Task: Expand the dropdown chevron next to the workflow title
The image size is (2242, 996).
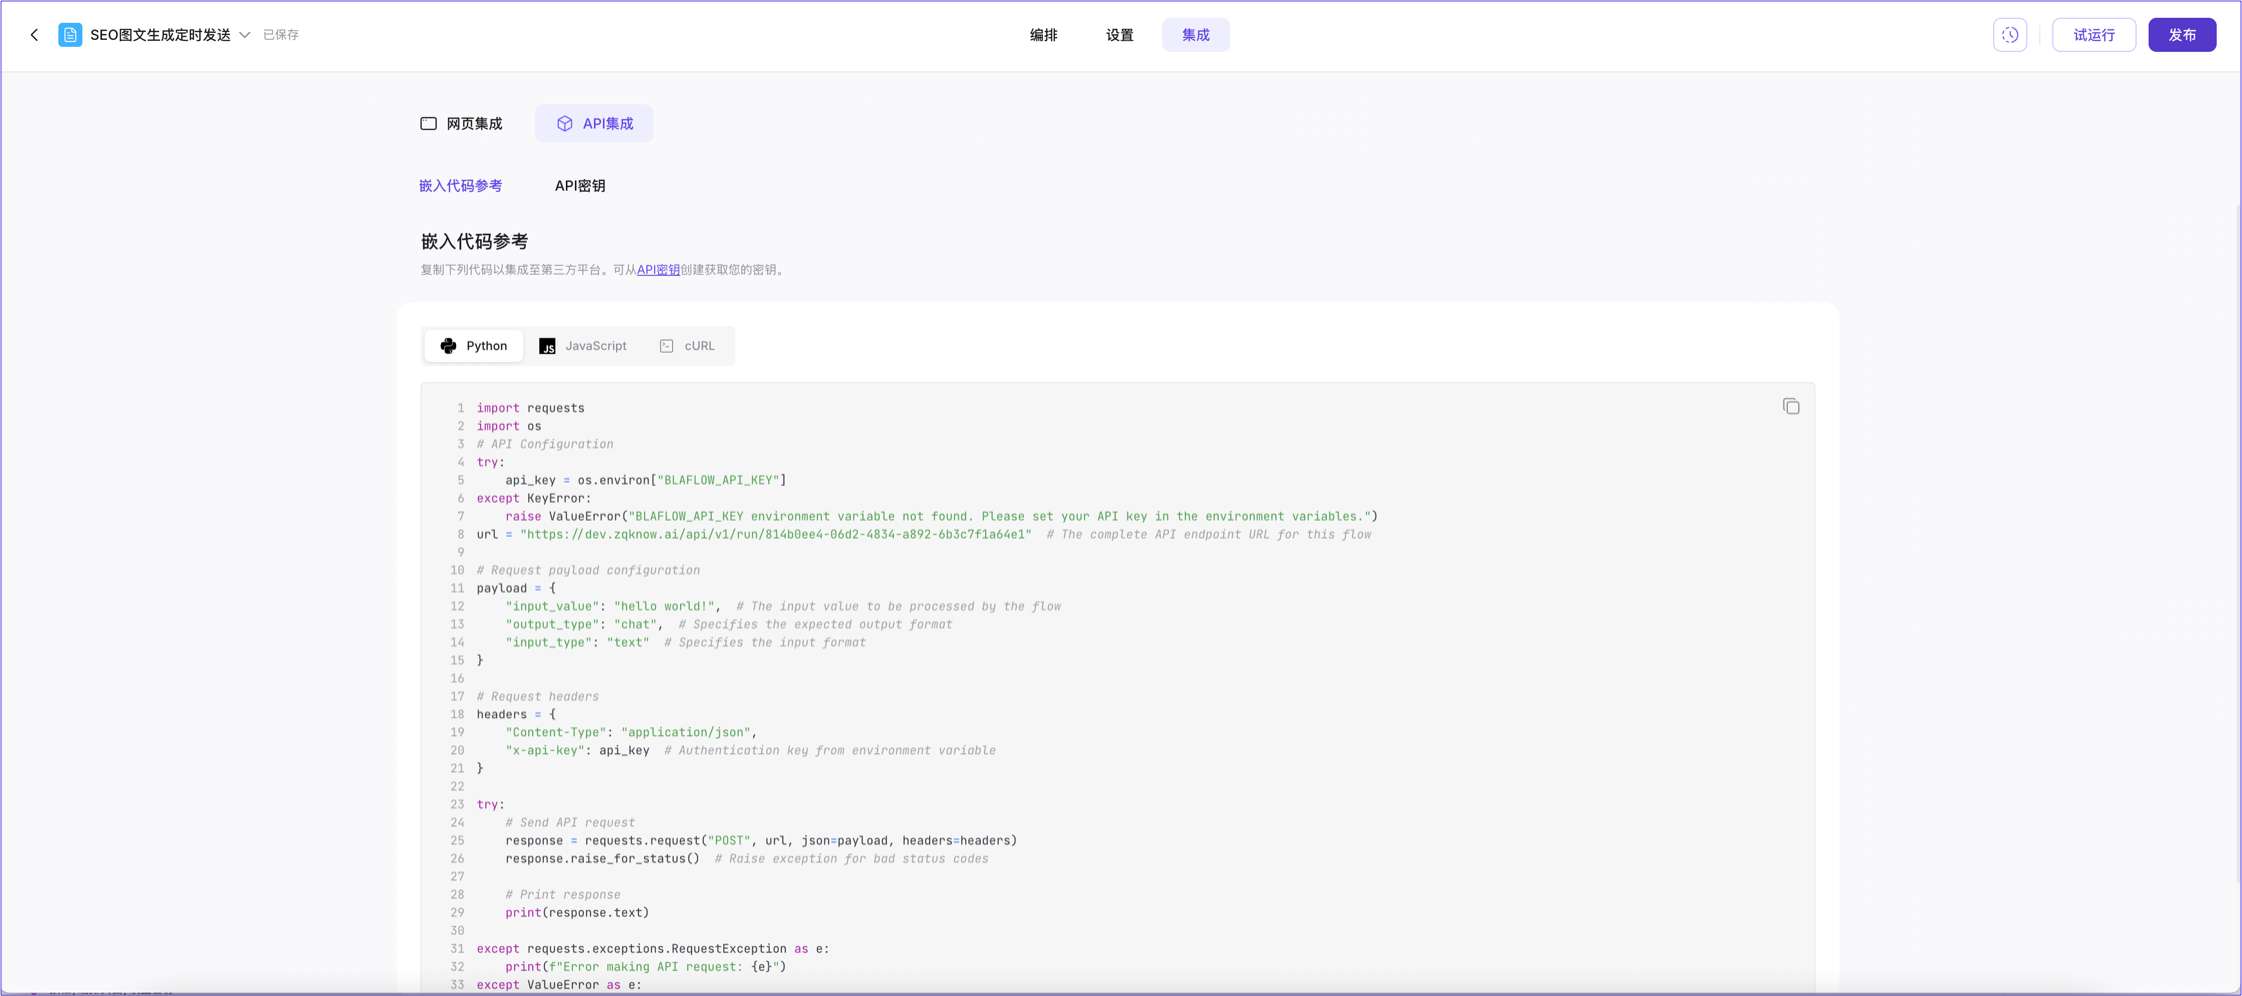Action: [245, 35]
